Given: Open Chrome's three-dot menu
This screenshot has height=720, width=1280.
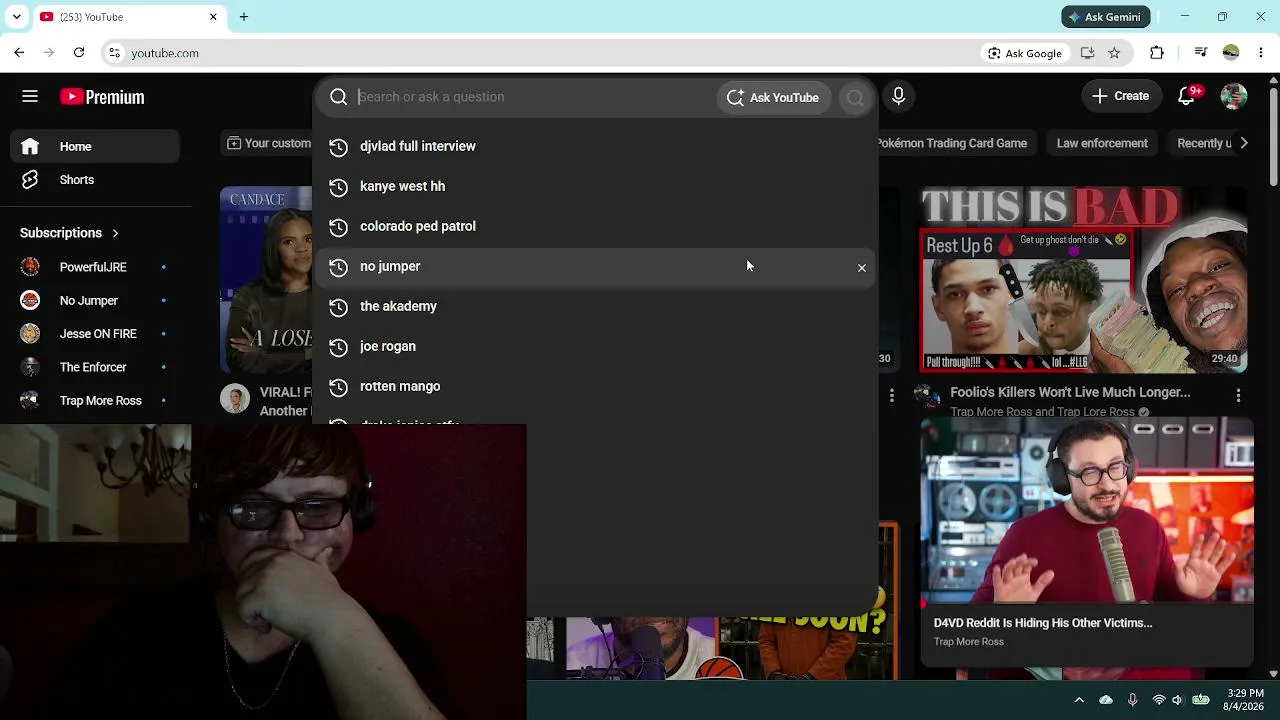Looking at the screenshot, I should (1260, 53).
